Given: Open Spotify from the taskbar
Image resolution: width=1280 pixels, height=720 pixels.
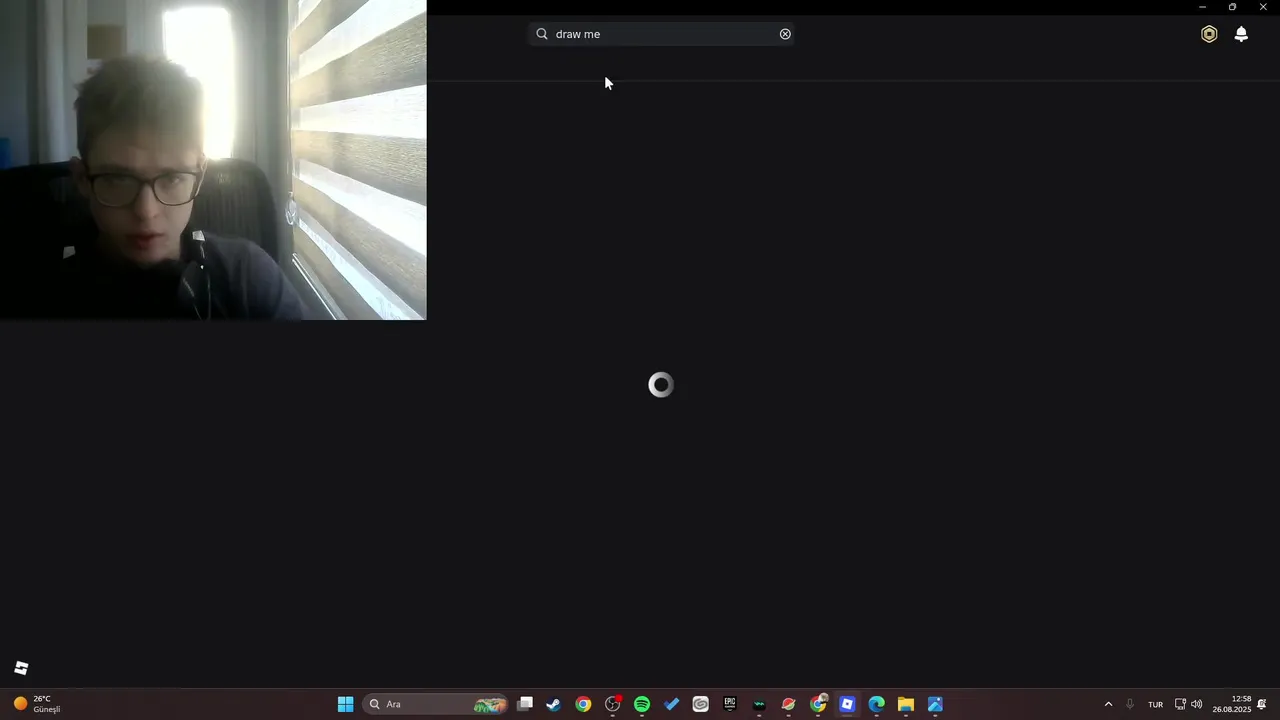Looking at the screenshot, I should tap(642, 704).
